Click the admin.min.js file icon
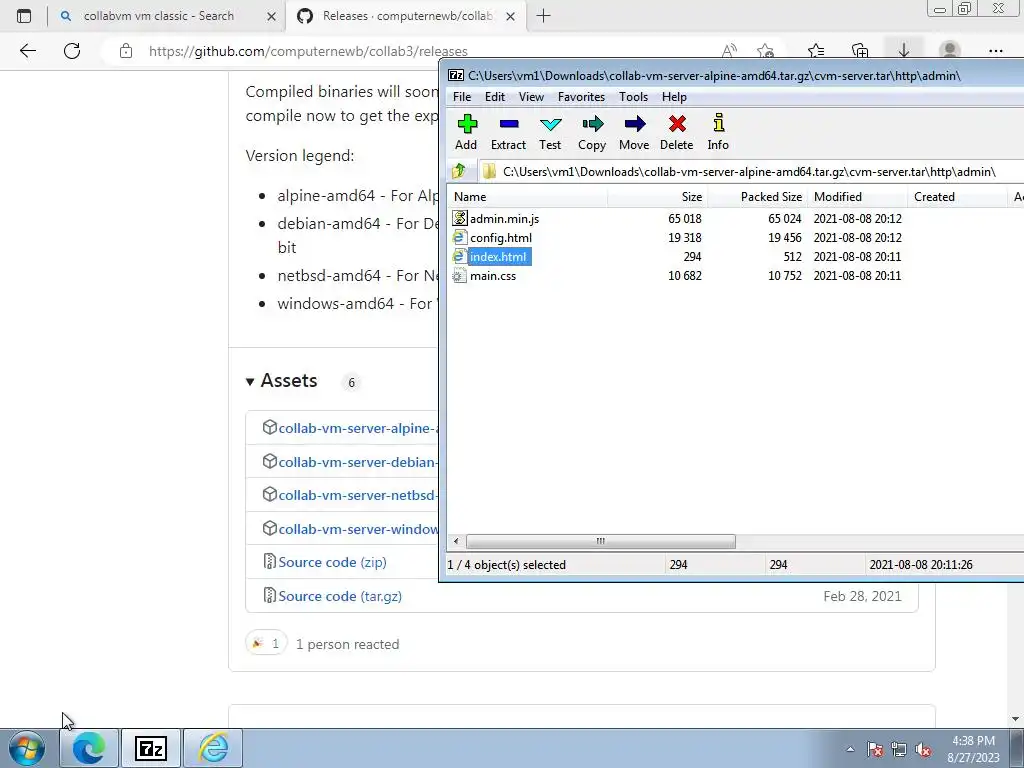 460,218
